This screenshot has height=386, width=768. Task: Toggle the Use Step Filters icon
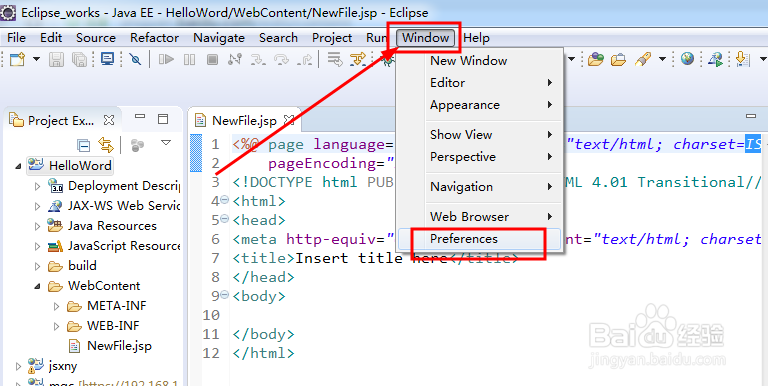tap(358, 59)
